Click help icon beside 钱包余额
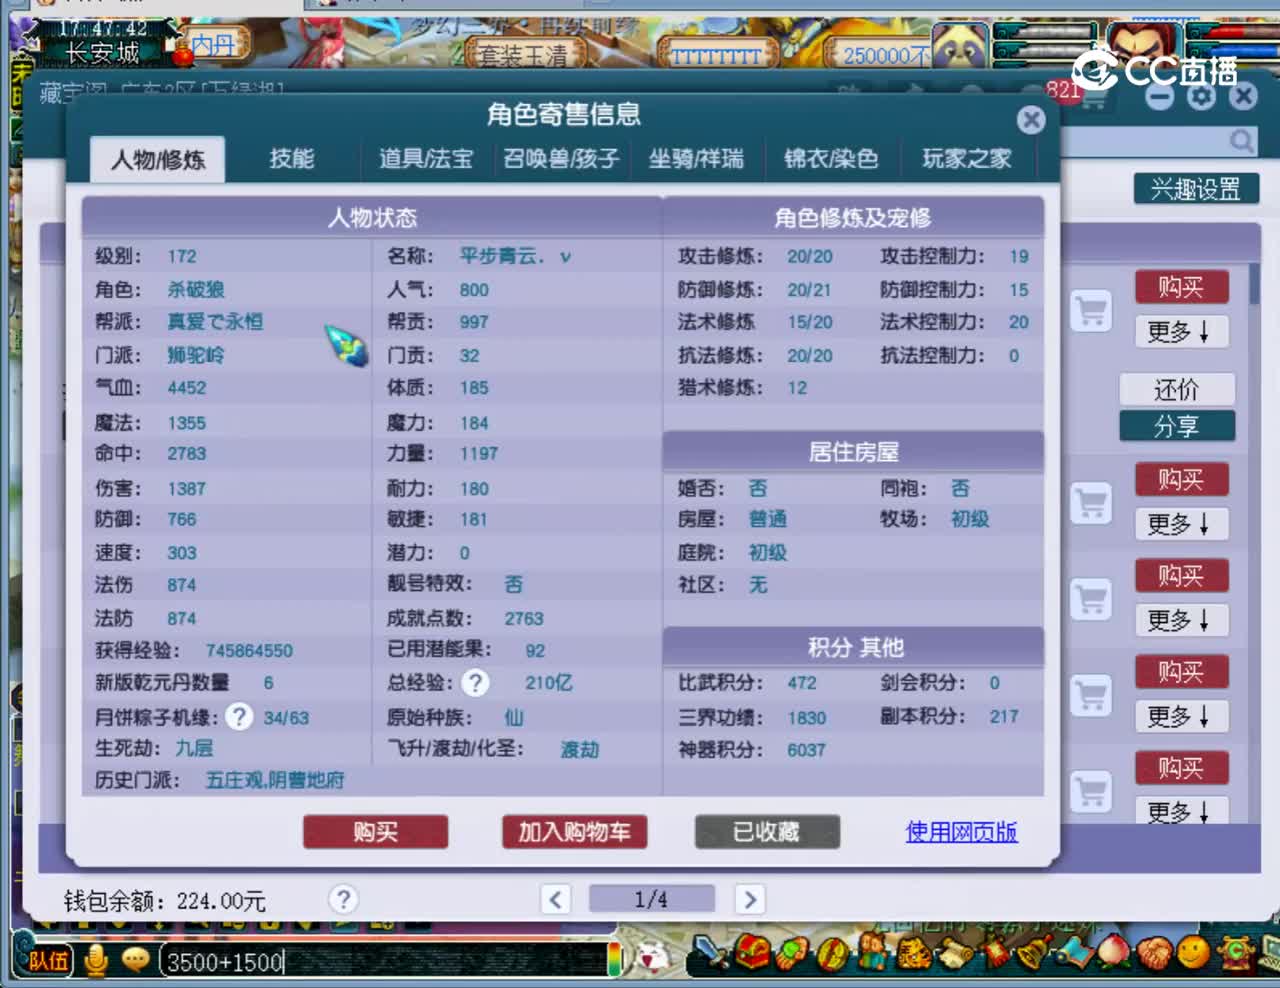The height and width of the screenshot is (988, 1280). tap(343, 899)
